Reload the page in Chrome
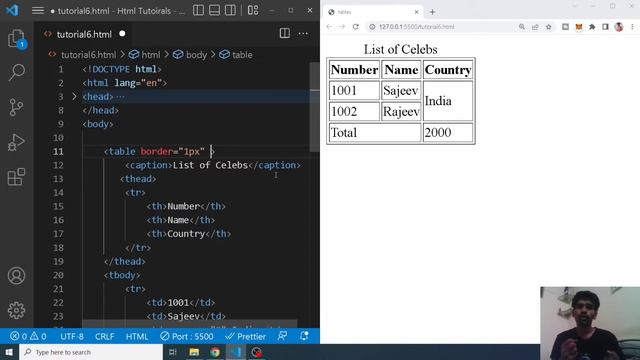Viewport: 640px width, 360px height. (356, 27)
